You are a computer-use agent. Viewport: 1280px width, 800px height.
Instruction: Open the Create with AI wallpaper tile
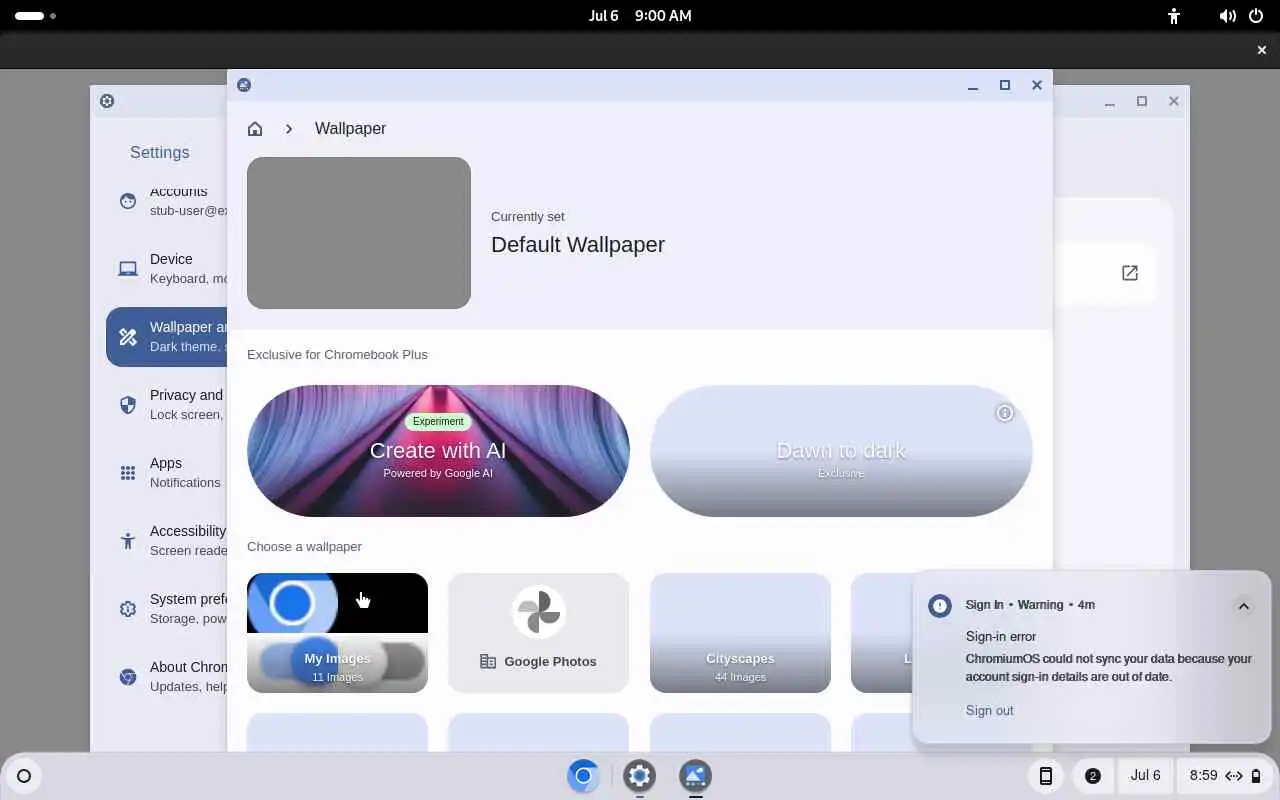point(438,451)
